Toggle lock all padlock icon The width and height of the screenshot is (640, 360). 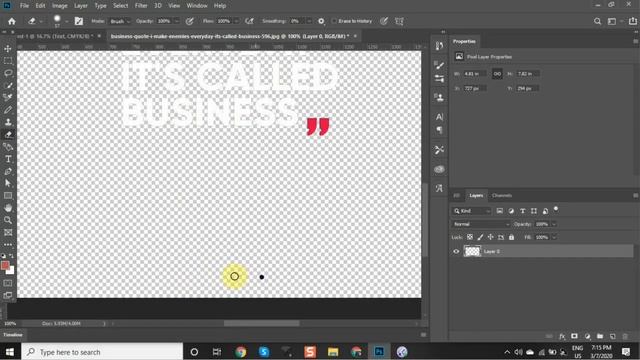511,237
